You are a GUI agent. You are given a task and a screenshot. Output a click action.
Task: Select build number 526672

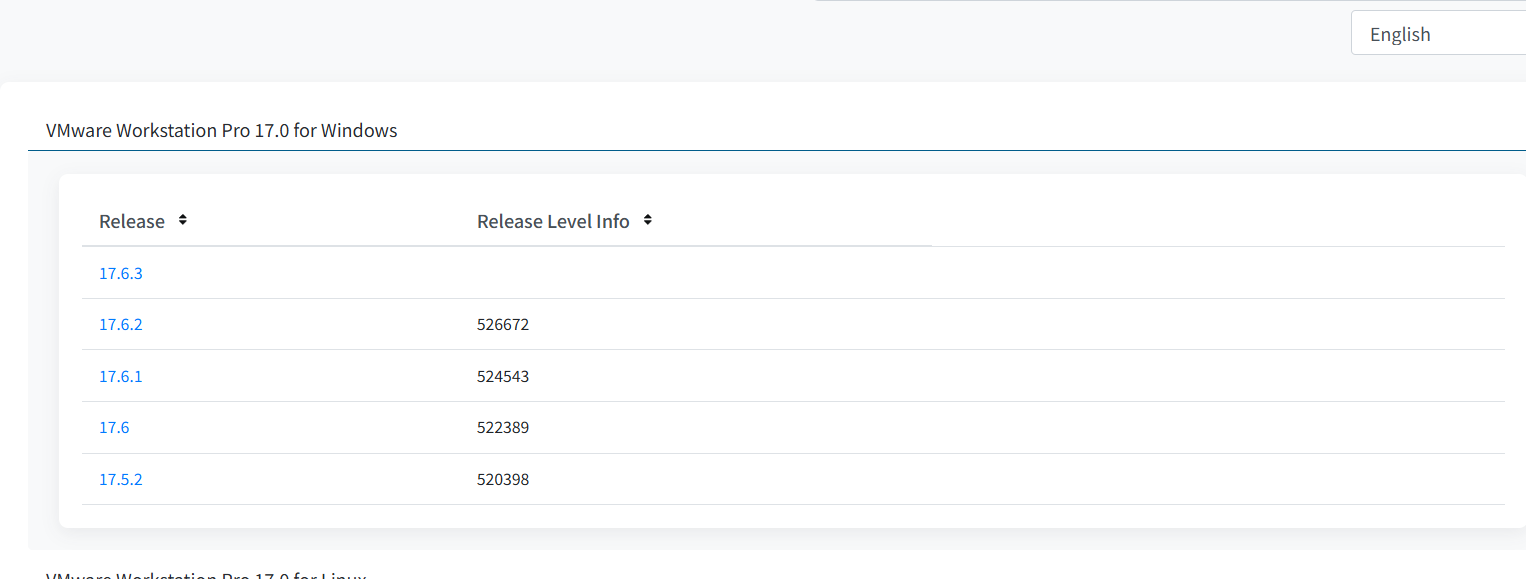click(x=503, y=325)
